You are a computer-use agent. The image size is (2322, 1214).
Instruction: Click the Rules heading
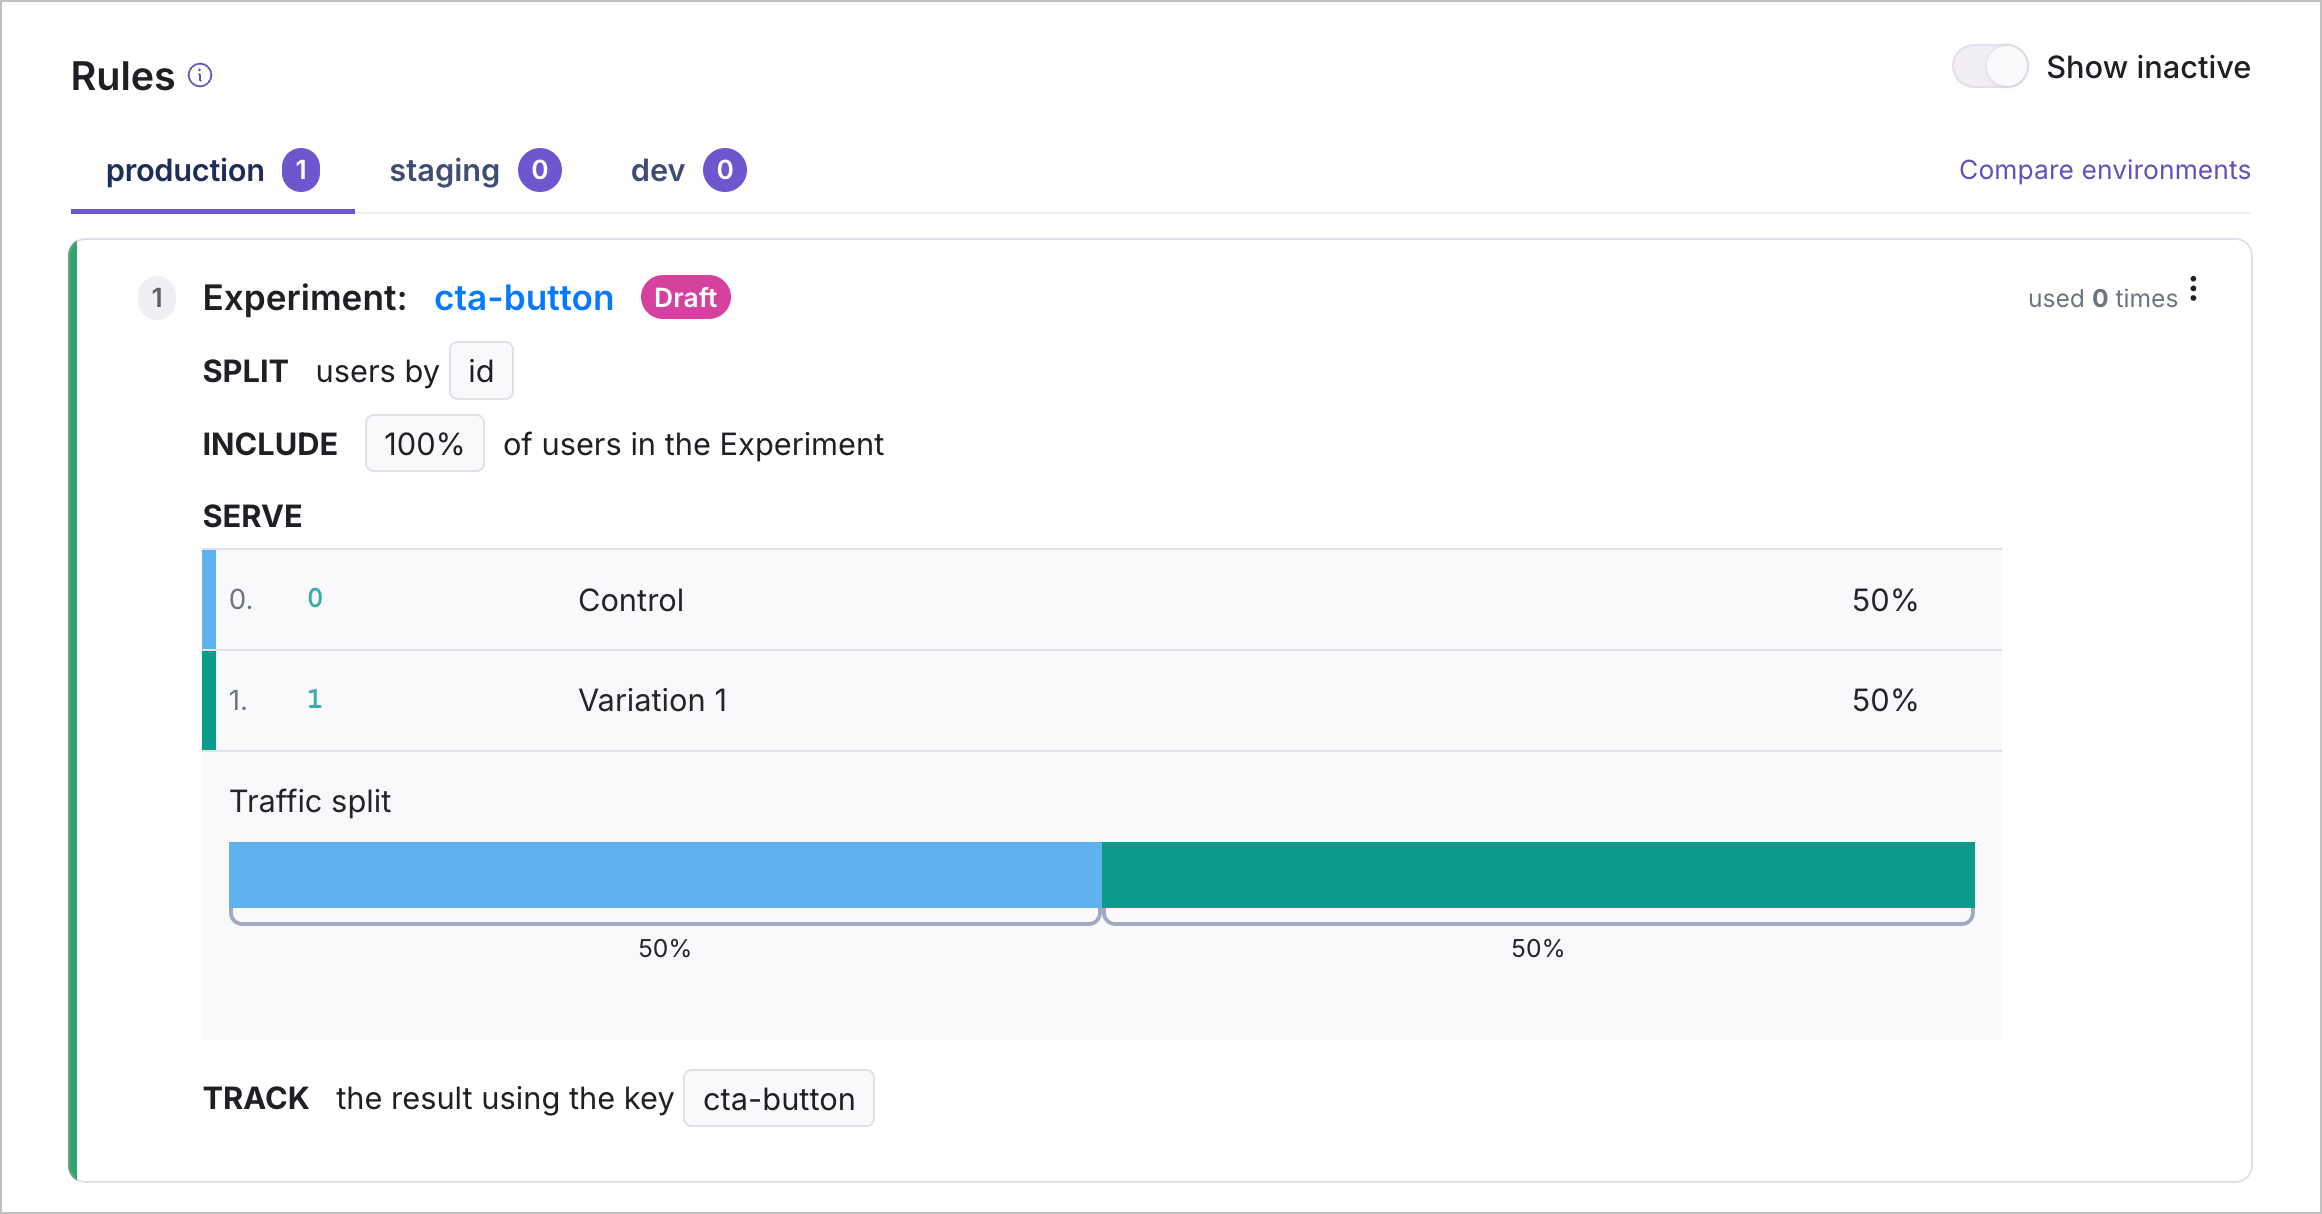click(123, 77)
